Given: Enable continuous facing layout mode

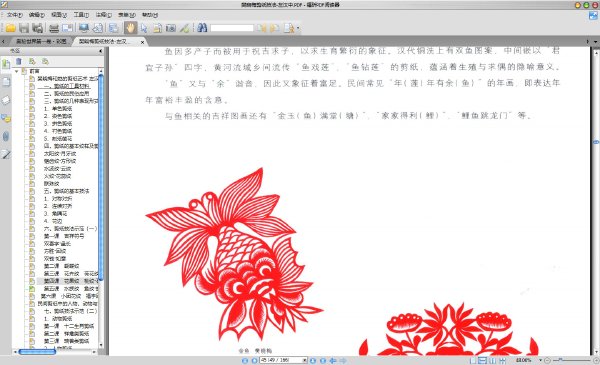Looking at the screenshot, I should click(x=502, y=360).
